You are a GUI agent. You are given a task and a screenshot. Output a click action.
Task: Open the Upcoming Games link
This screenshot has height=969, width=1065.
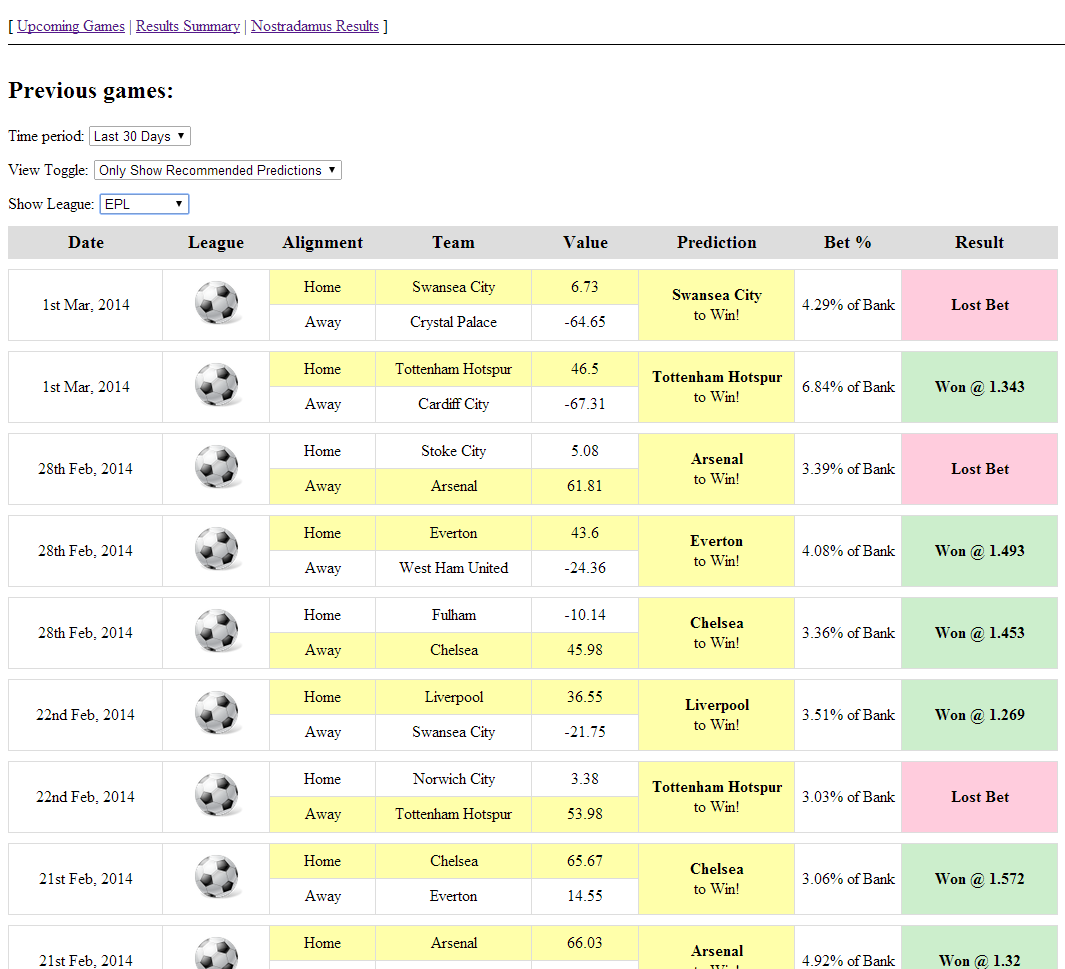coord(71,26)
